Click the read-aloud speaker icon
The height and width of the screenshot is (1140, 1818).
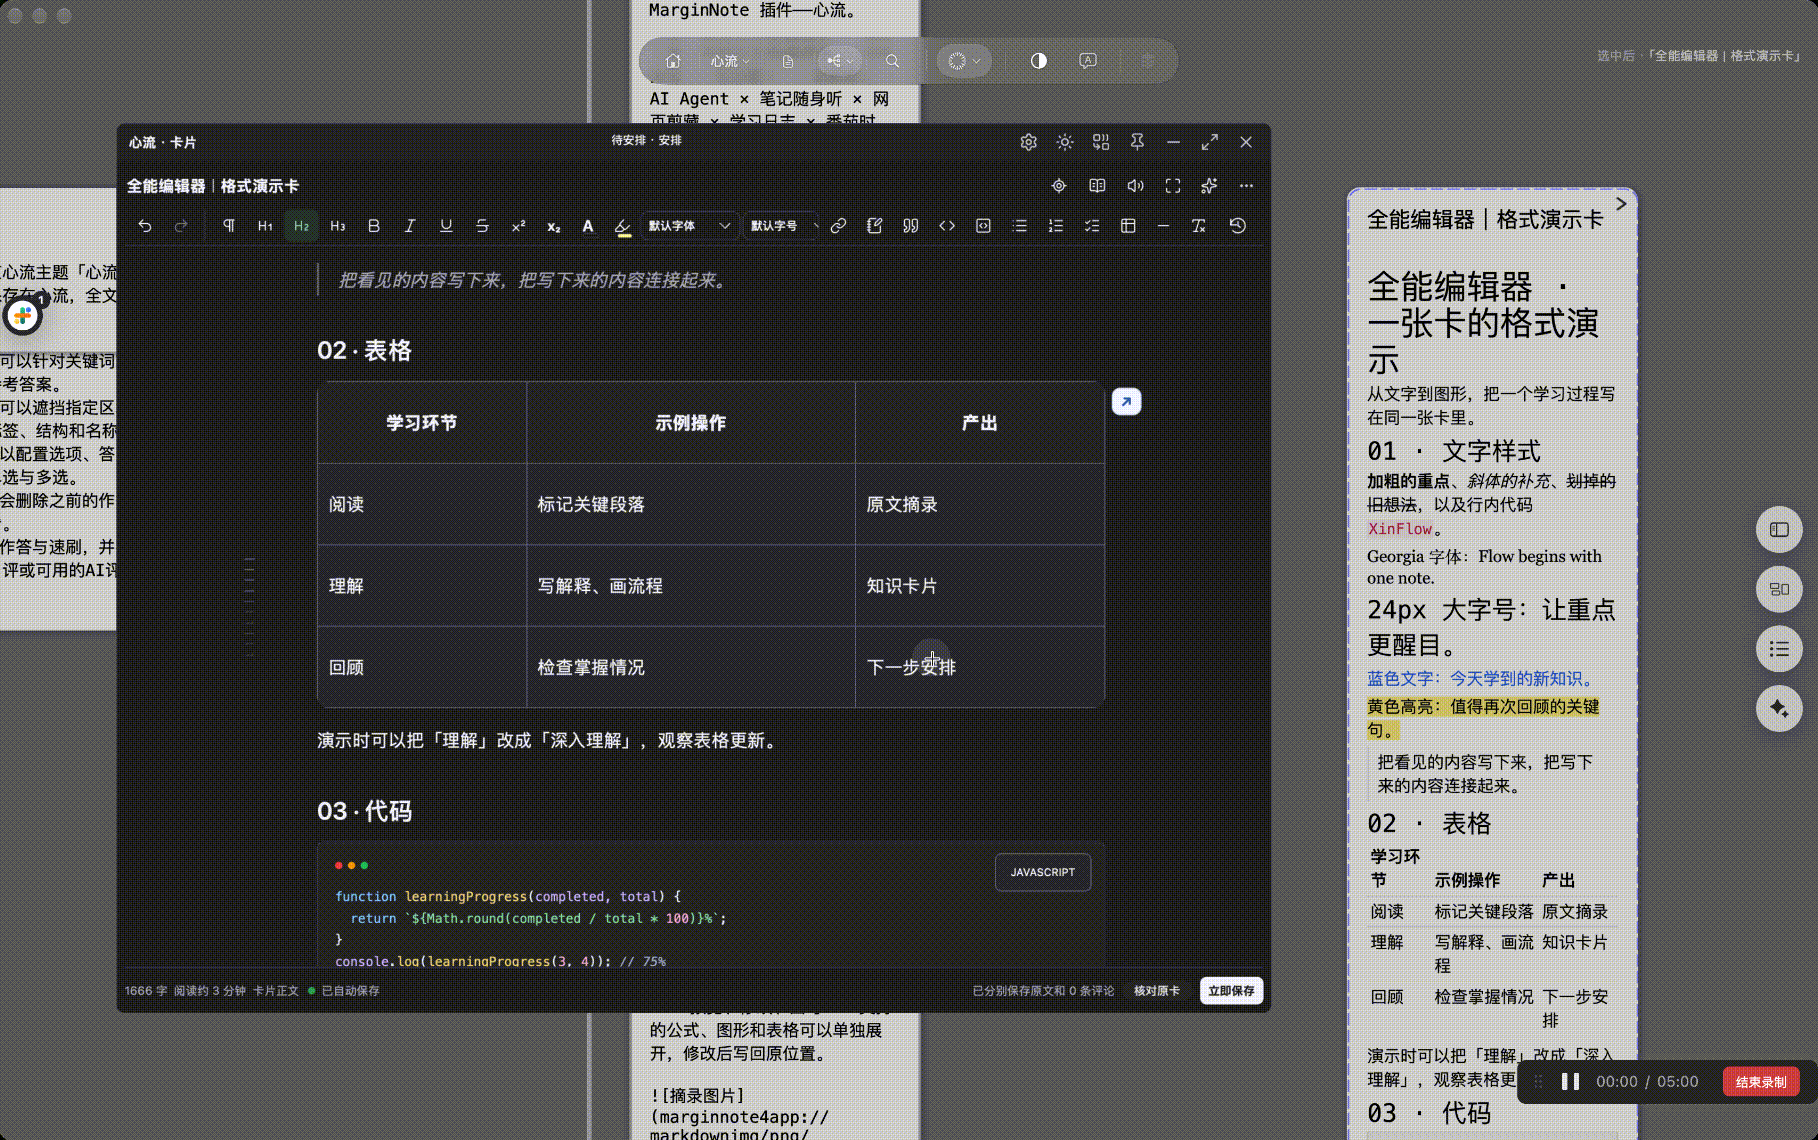pos(1135,186)
